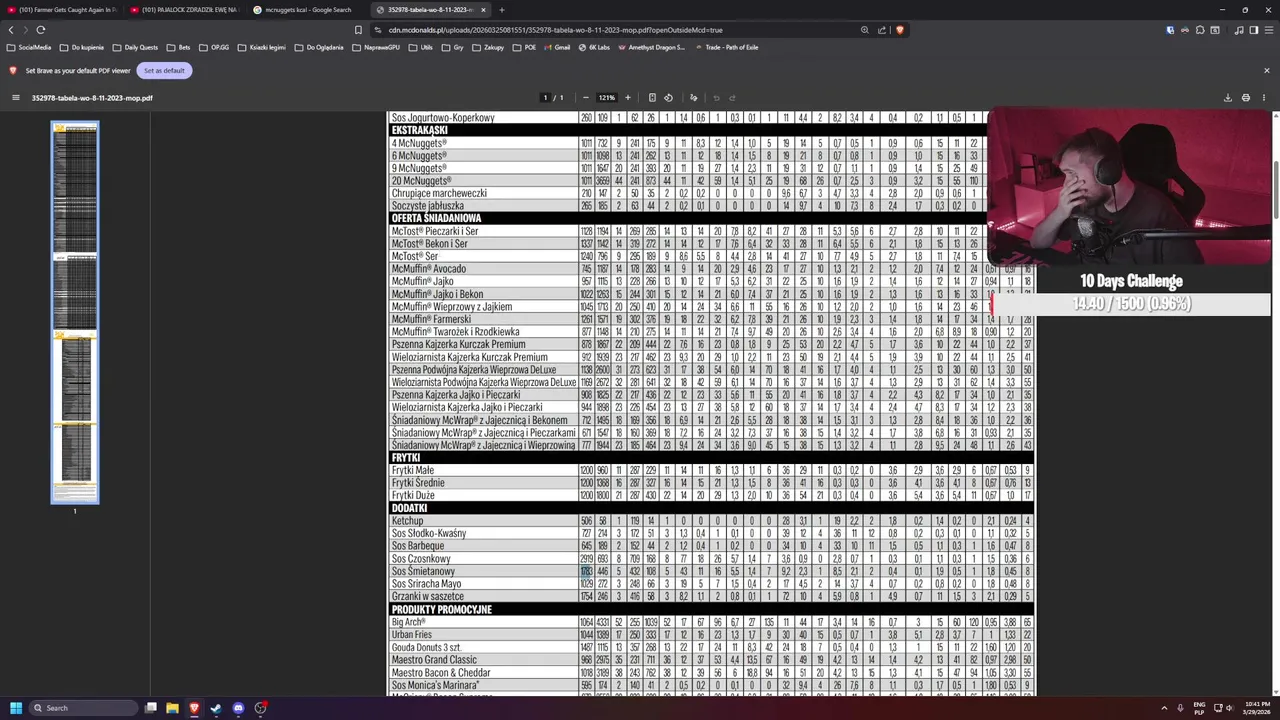Dismiss the default PDF viewer infobar
The width and height of the screenshot is (1280, 720).
click(1267, 70)
